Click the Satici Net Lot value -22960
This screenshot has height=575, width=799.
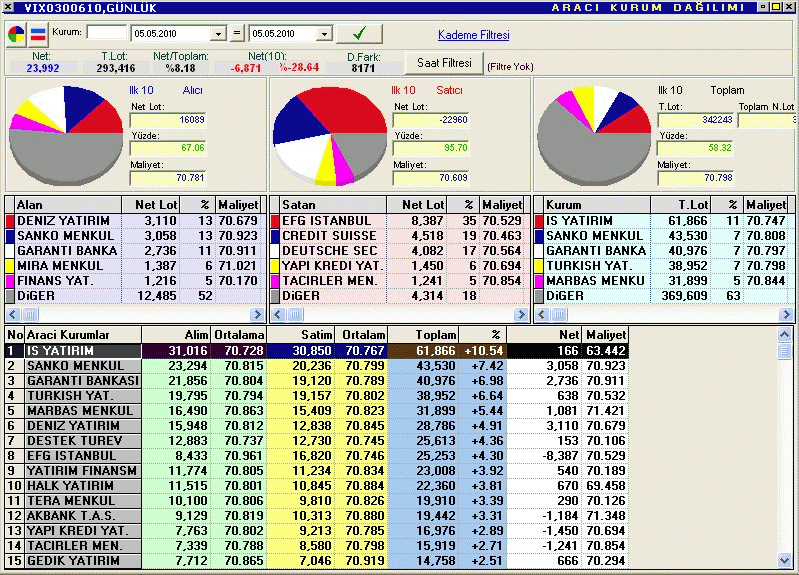[x=431, y=120]
